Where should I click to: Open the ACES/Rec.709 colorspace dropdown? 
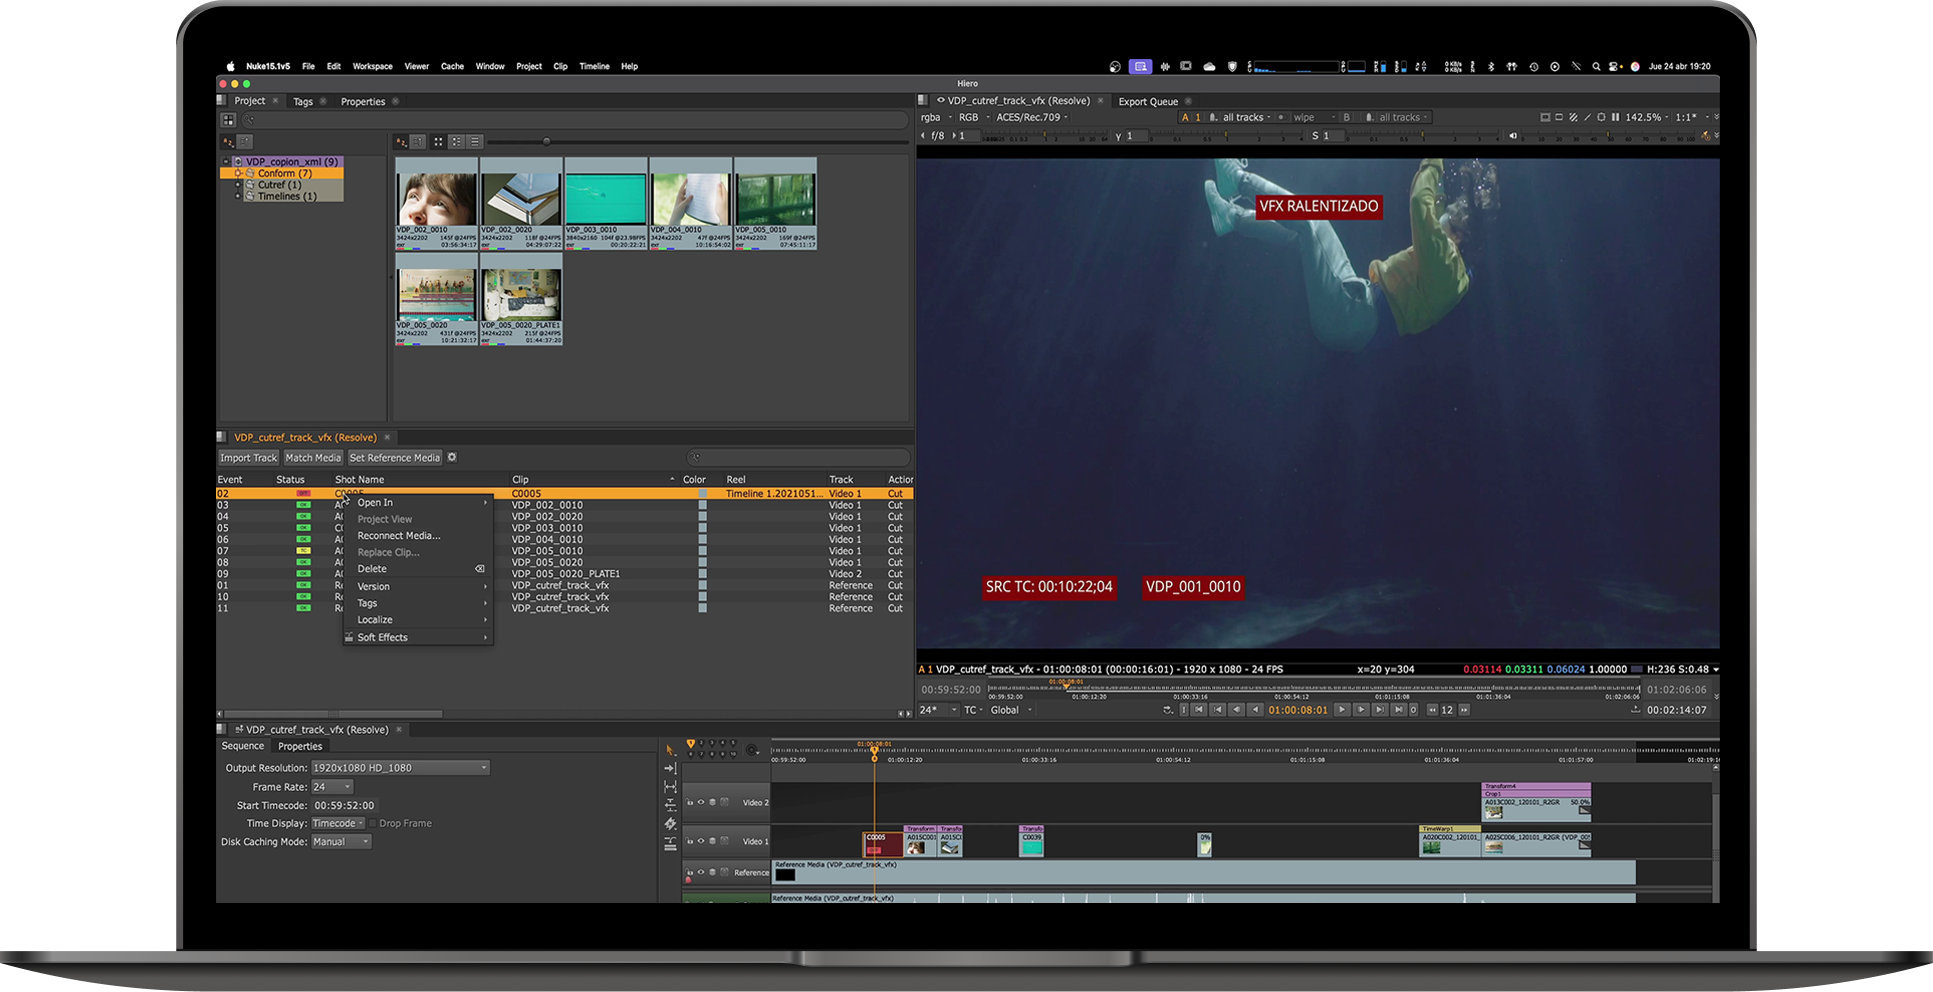(x=1031, y=117)
